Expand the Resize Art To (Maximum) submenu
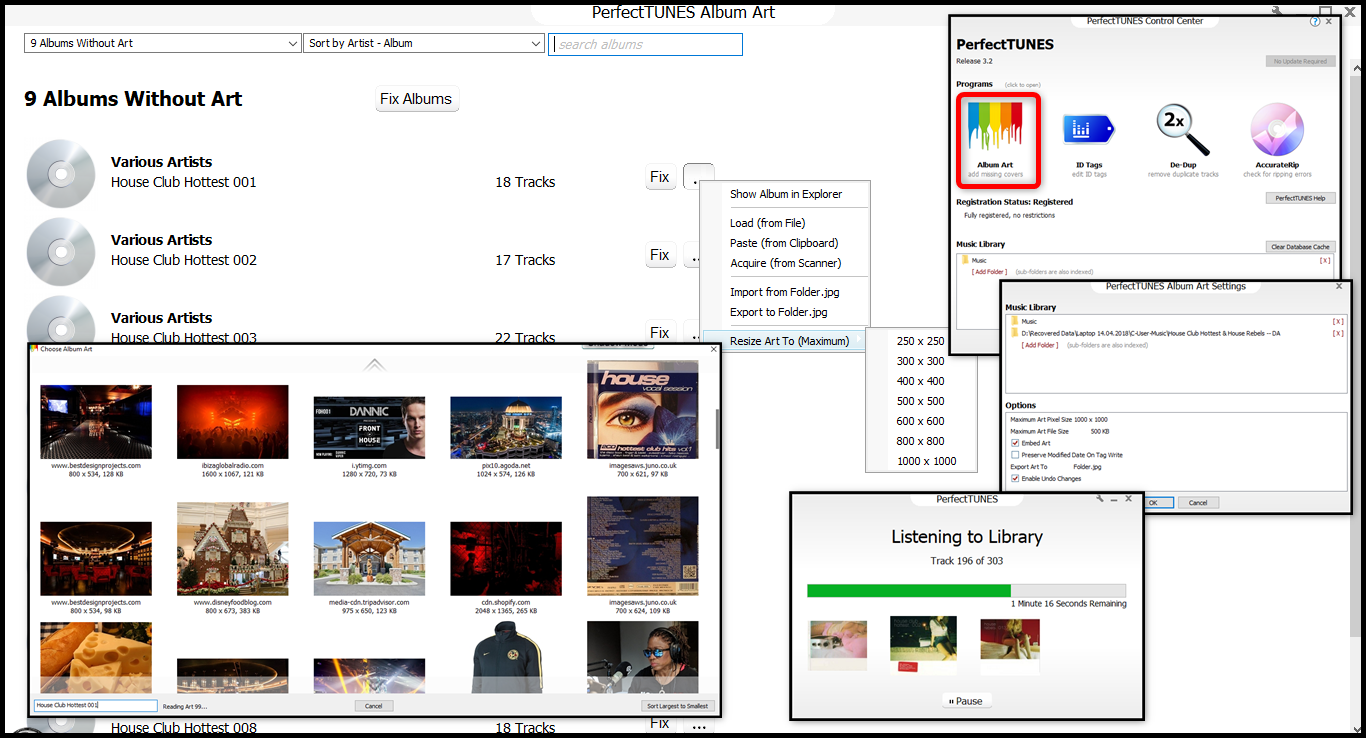Image resolution: width=1366 pixels, height=738 pixels. click(x=785, y=341)
